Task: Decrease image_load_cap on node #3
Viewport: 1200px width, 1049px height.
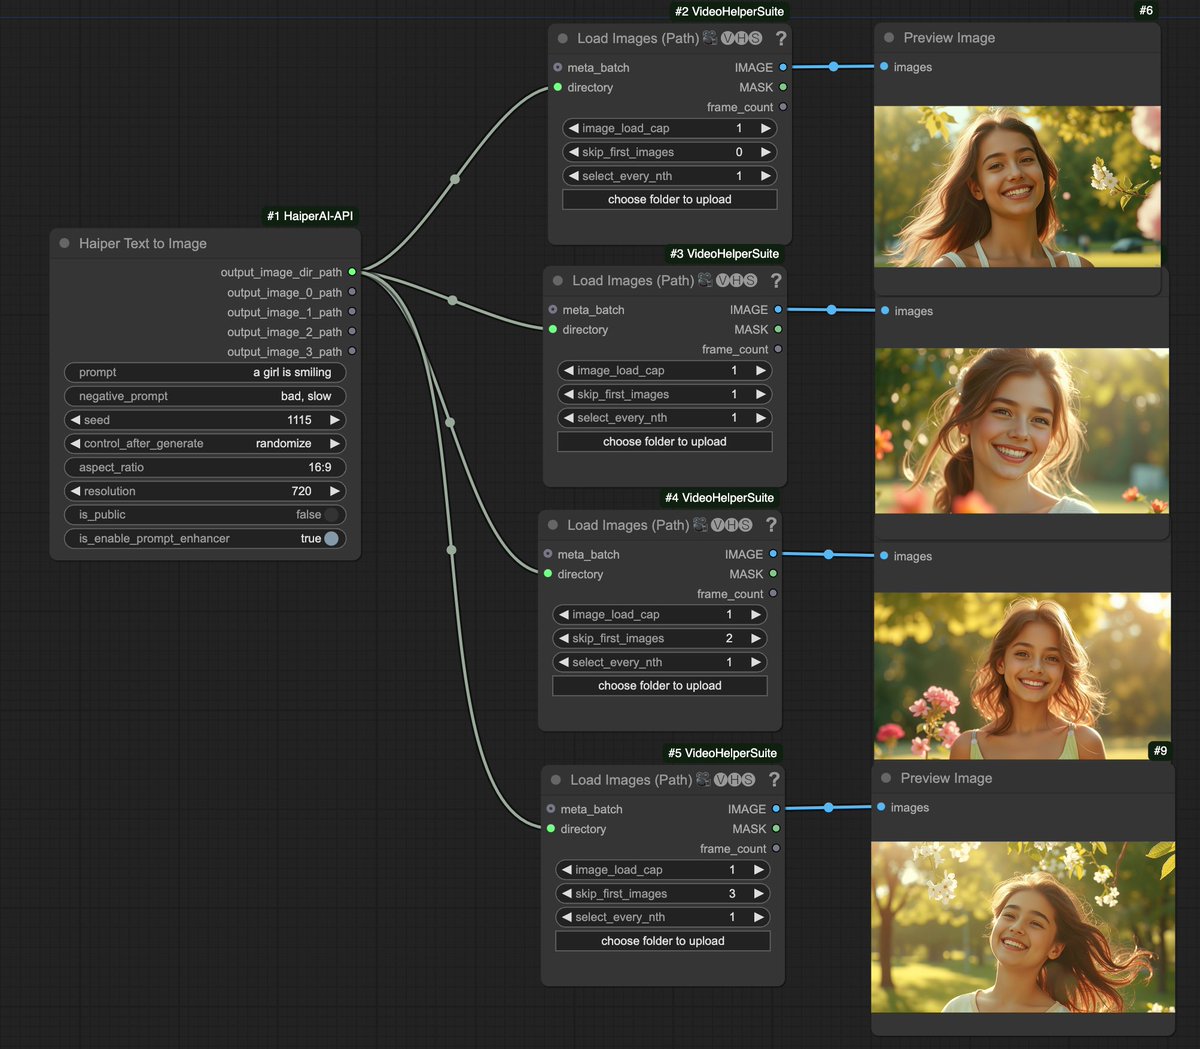Action: [569, 370]
